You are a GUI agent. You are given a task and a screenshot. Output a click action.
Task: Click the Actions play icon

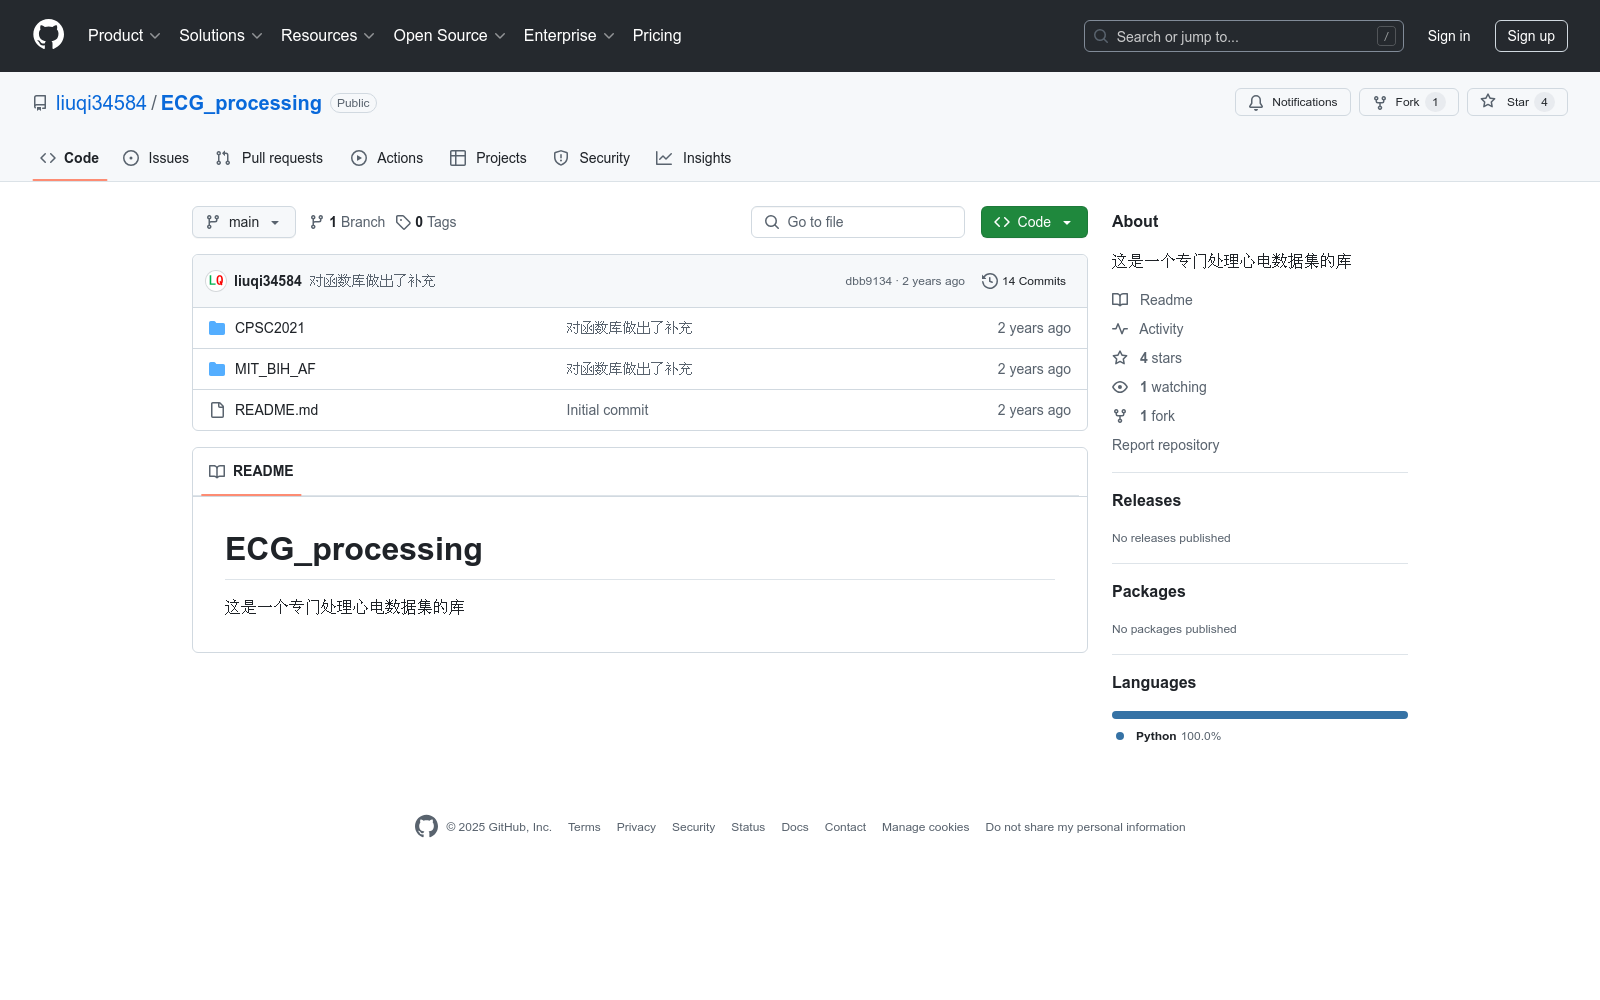coord(359,158)
